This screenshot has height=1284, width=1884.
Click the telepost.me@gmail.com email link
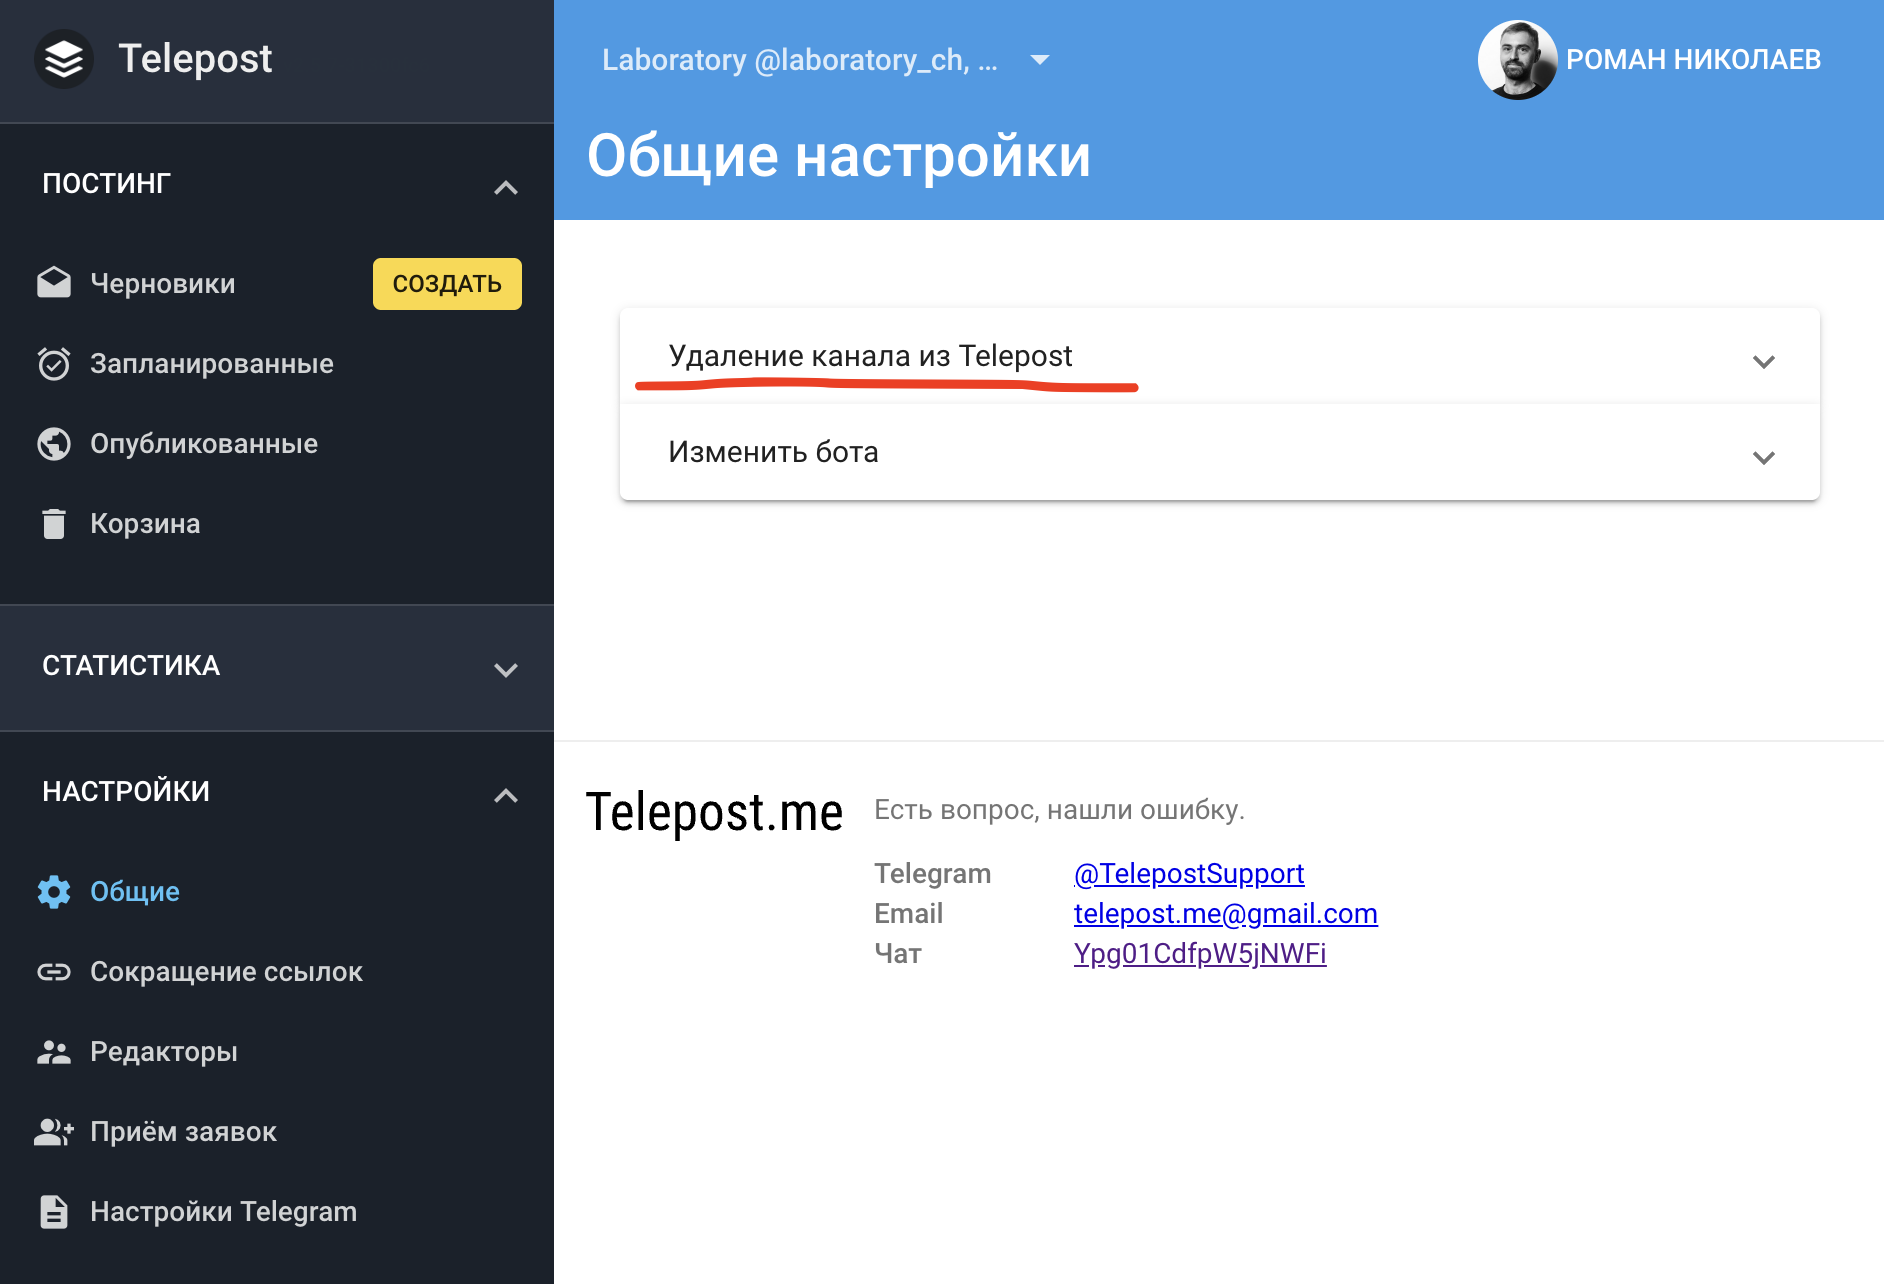tap(1226, 913)
